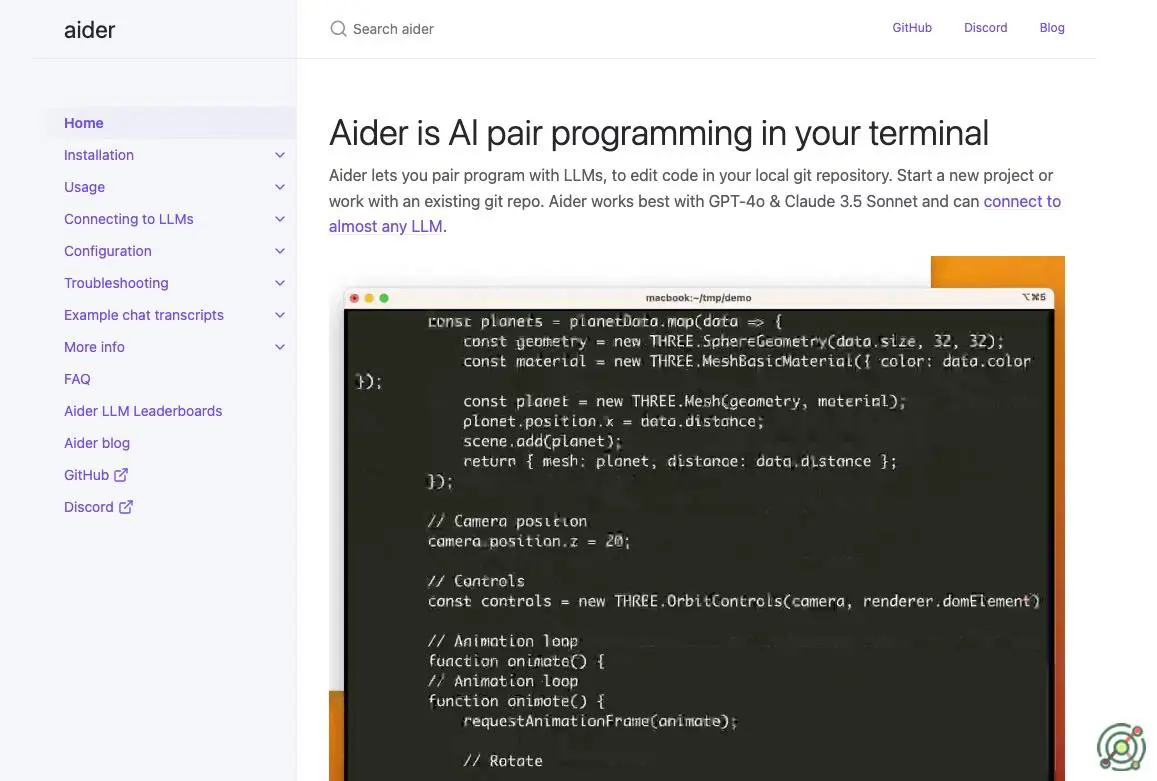Click the terminal demo screencast image
The height and width of the screenshot is (781, 1157).
pos(697,518)
